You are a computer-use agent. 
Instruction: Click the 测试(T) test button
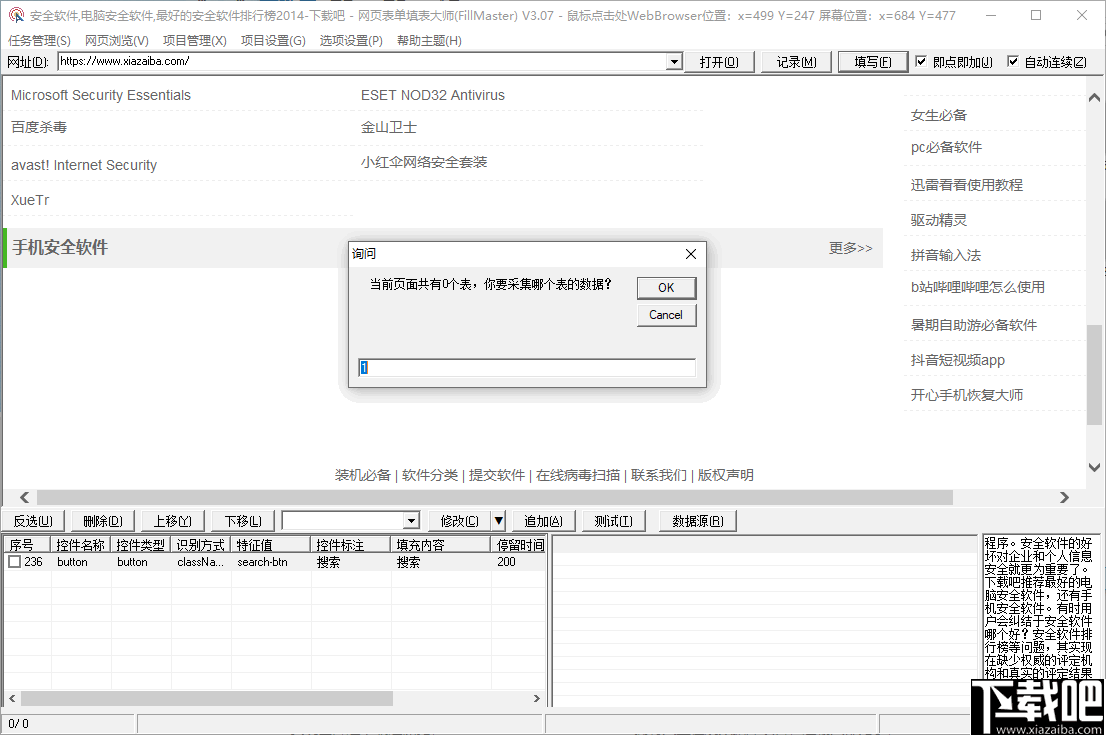[613, 520]
